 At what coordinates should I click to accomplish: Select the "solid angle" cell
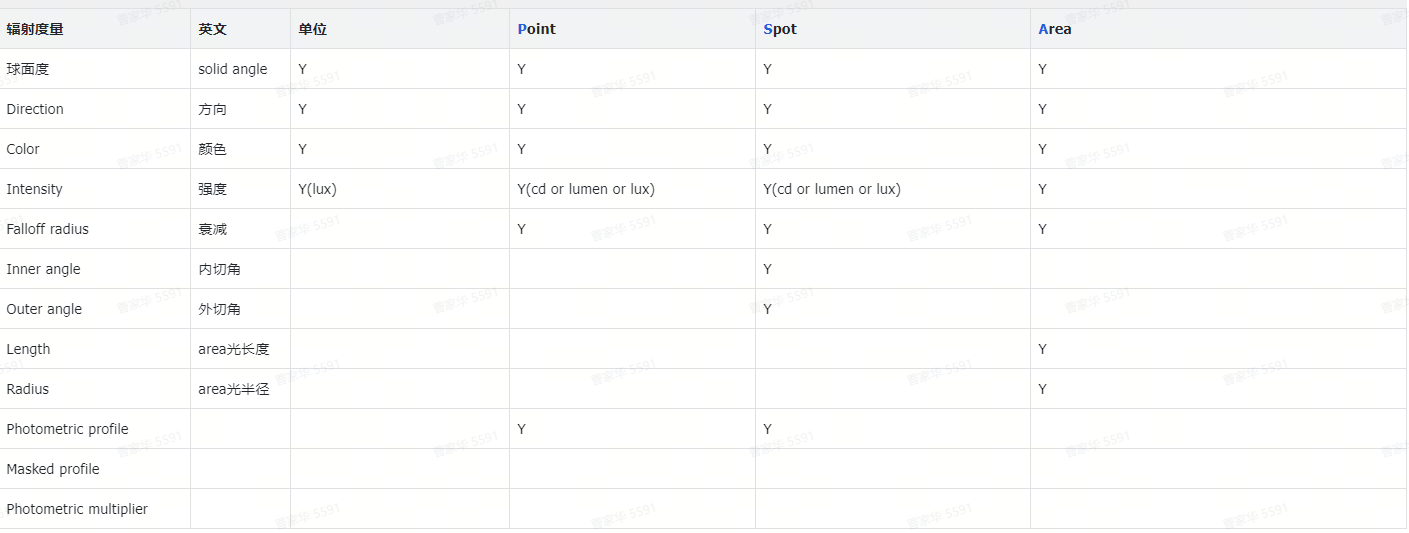pos(233,69)
